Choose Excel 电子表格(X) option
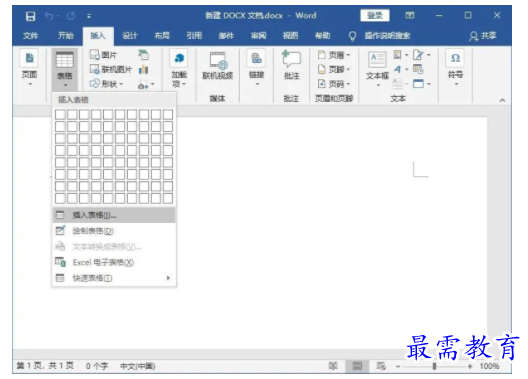This screenshot has height=379, width=528. point(114,262)
